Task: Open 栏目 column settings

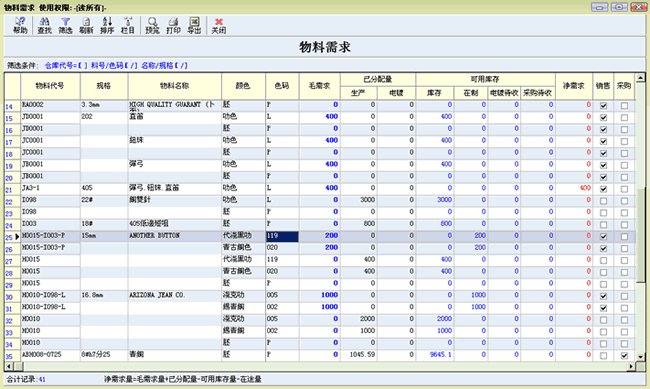Action: [128, 25]
